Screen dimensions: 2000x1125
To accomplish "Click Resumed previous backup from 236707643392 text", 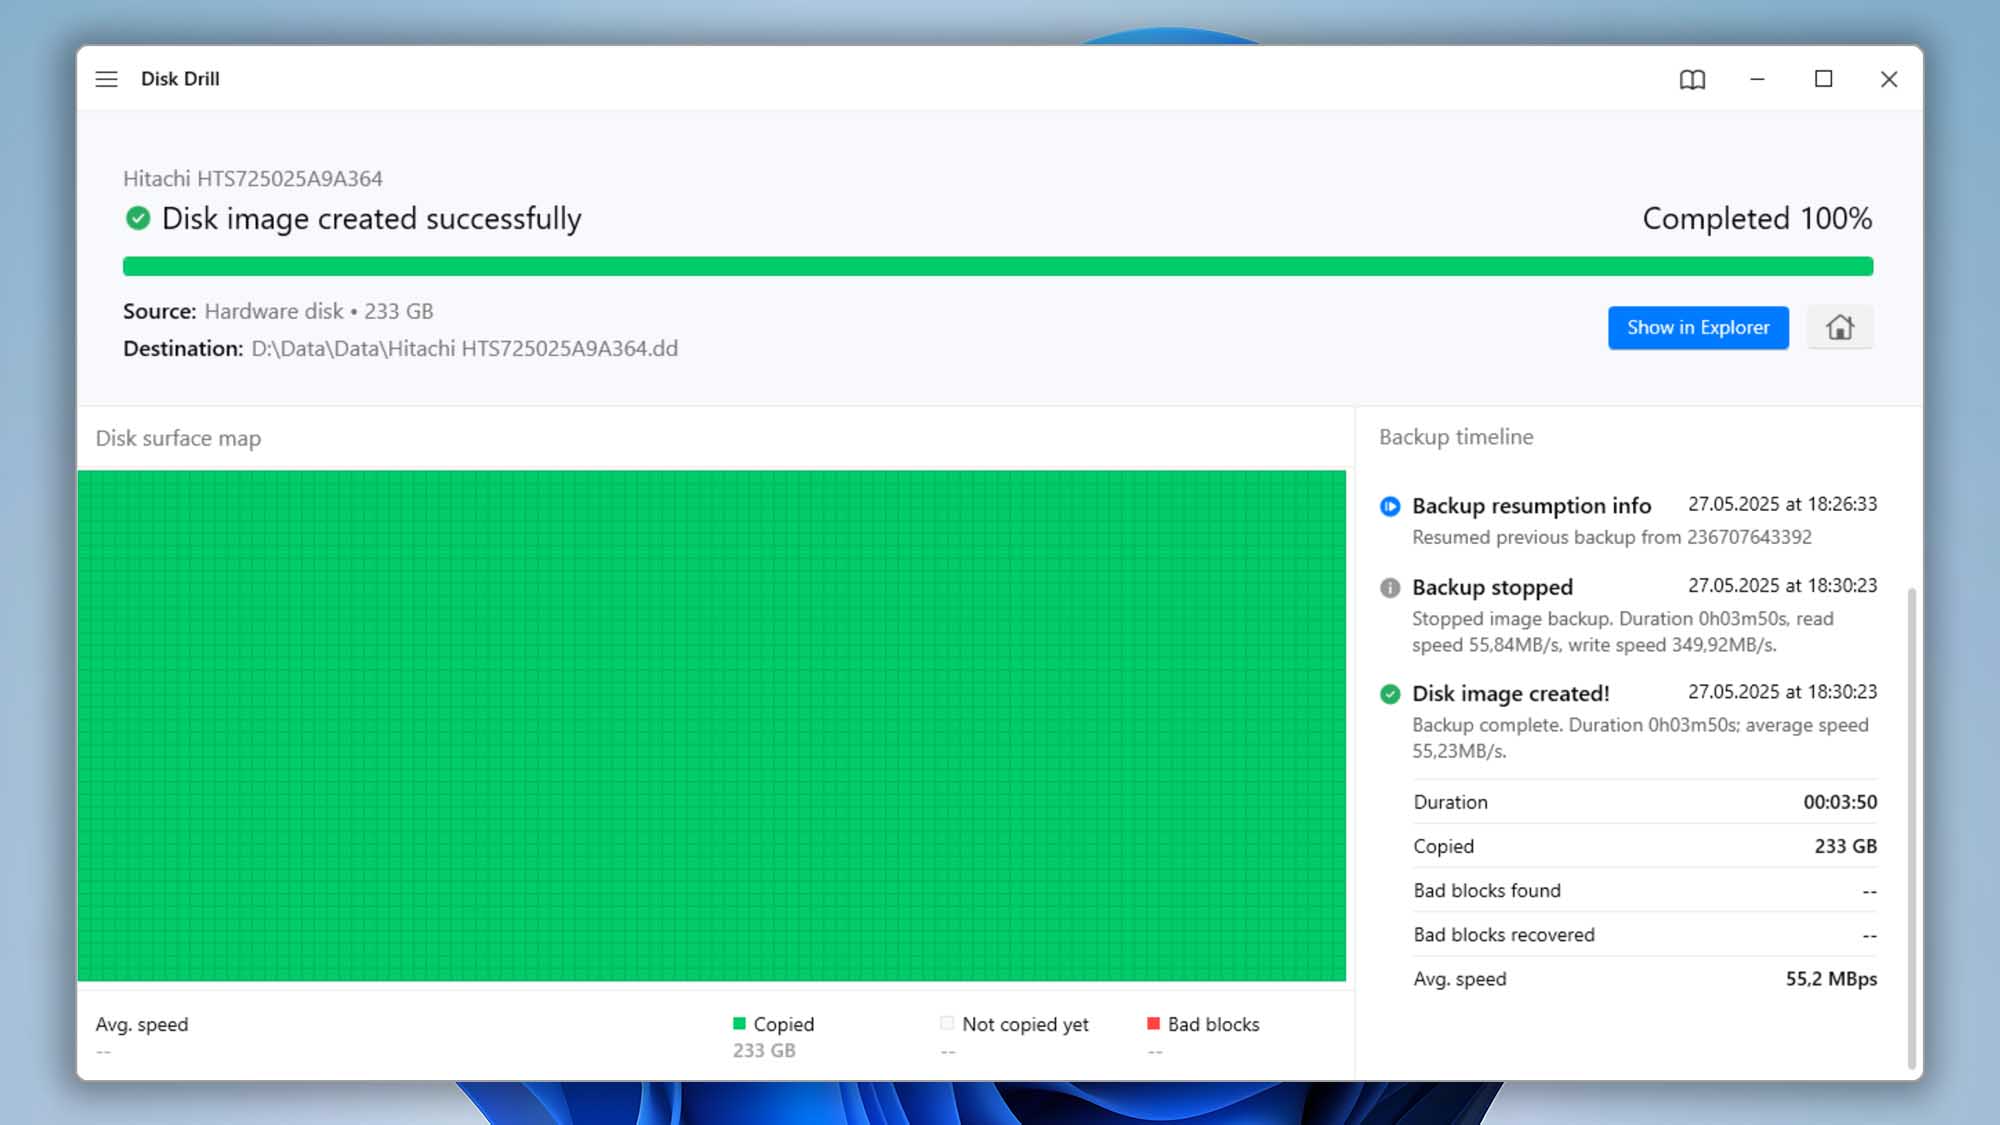I will [1611, 537].
